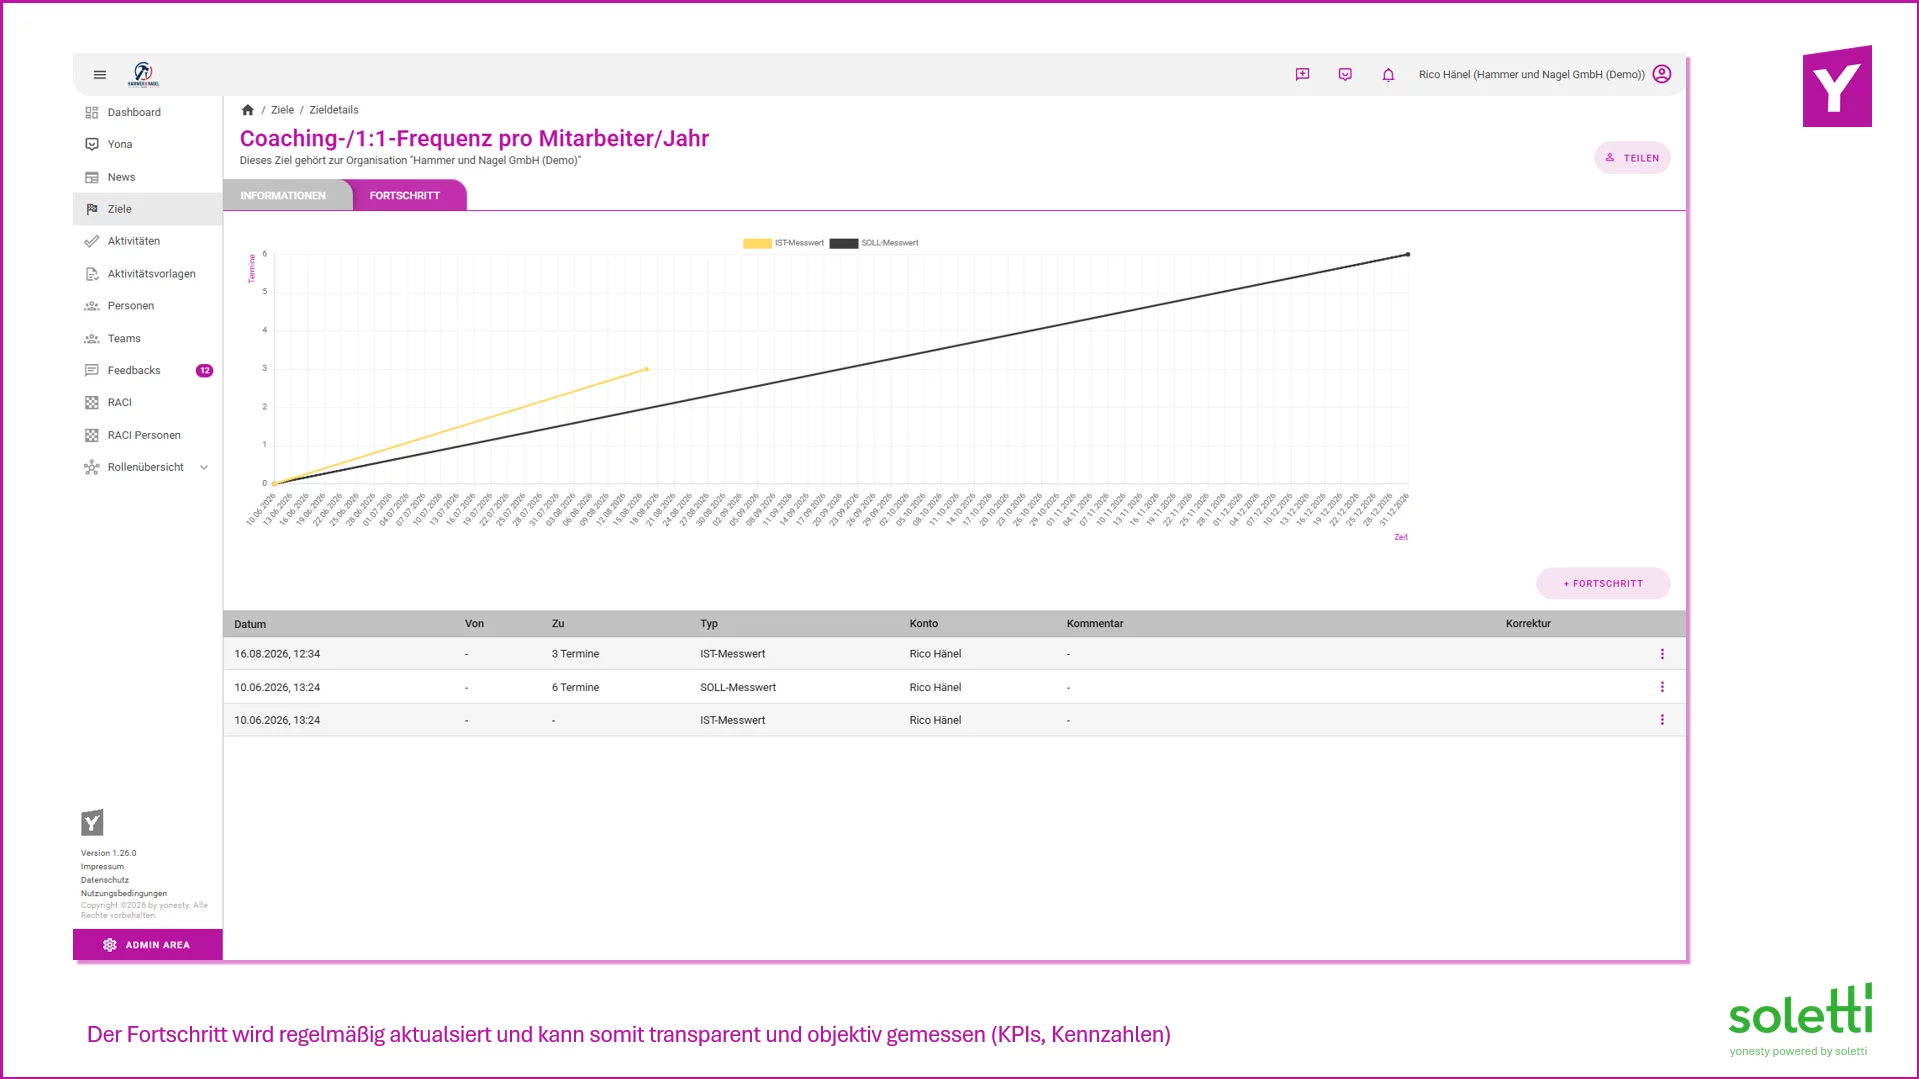Click the Ziele flag icon
This screenshot has width=1919, height=1079.
click(x=92, y=209)
